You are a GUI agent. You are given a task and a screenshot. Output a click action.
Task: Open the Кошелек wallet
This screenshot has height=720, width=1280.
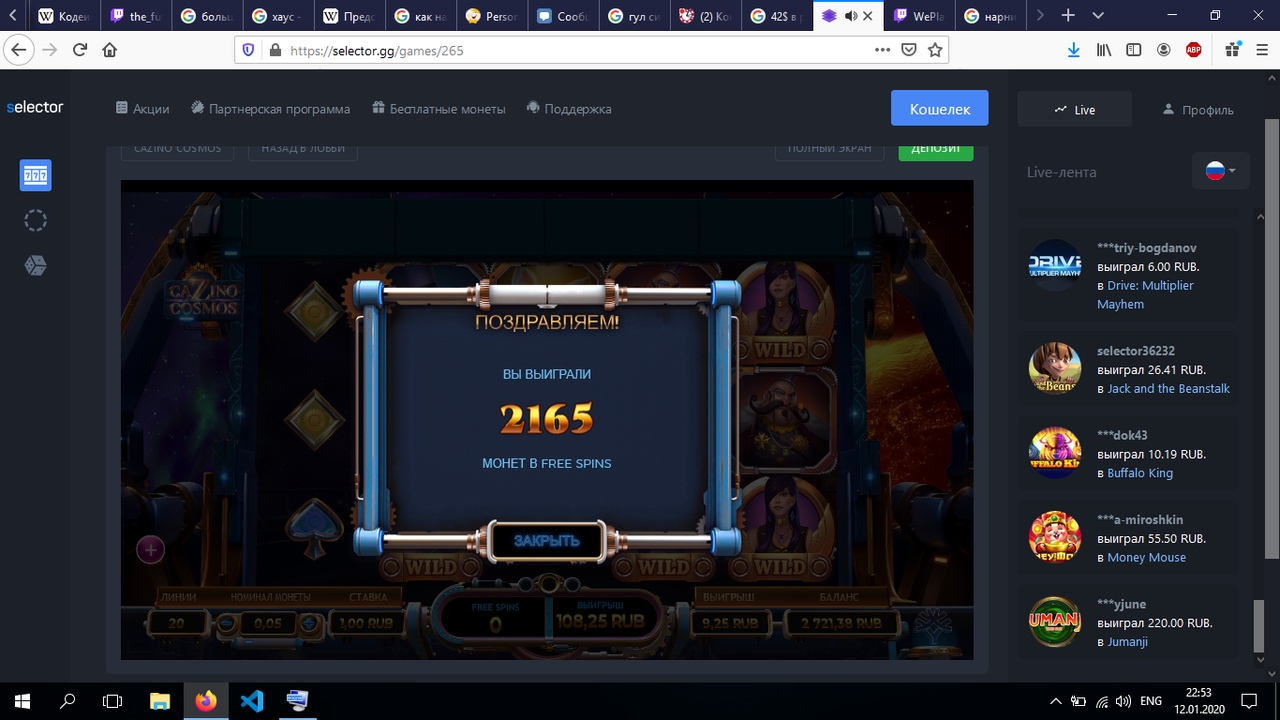940,109
